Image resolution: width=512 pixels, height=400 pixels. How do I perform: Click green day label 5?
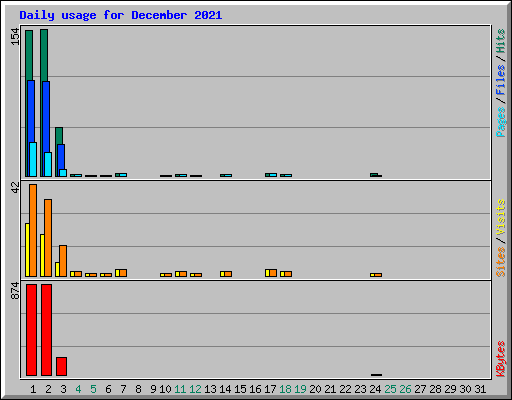point(93,389)
